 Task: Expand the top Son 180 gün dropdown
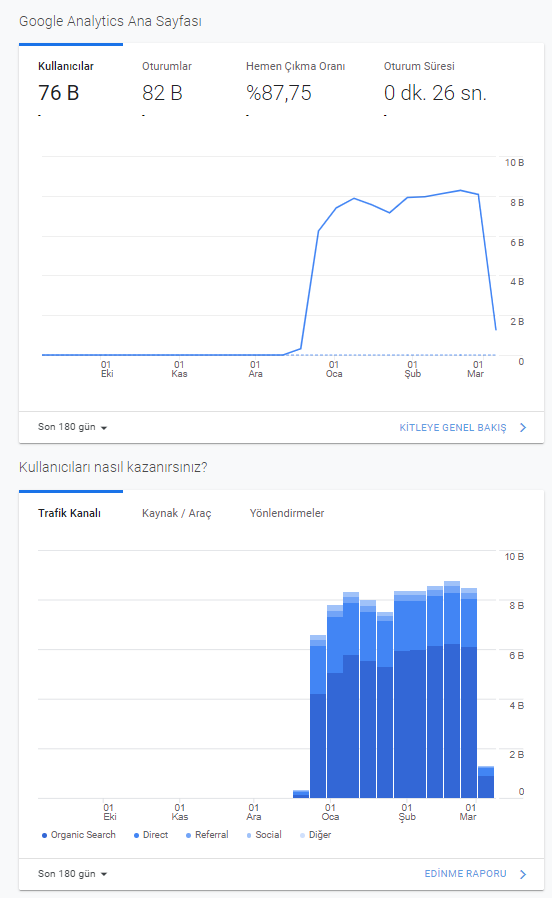pyautogui.click(x=72, y=427)
